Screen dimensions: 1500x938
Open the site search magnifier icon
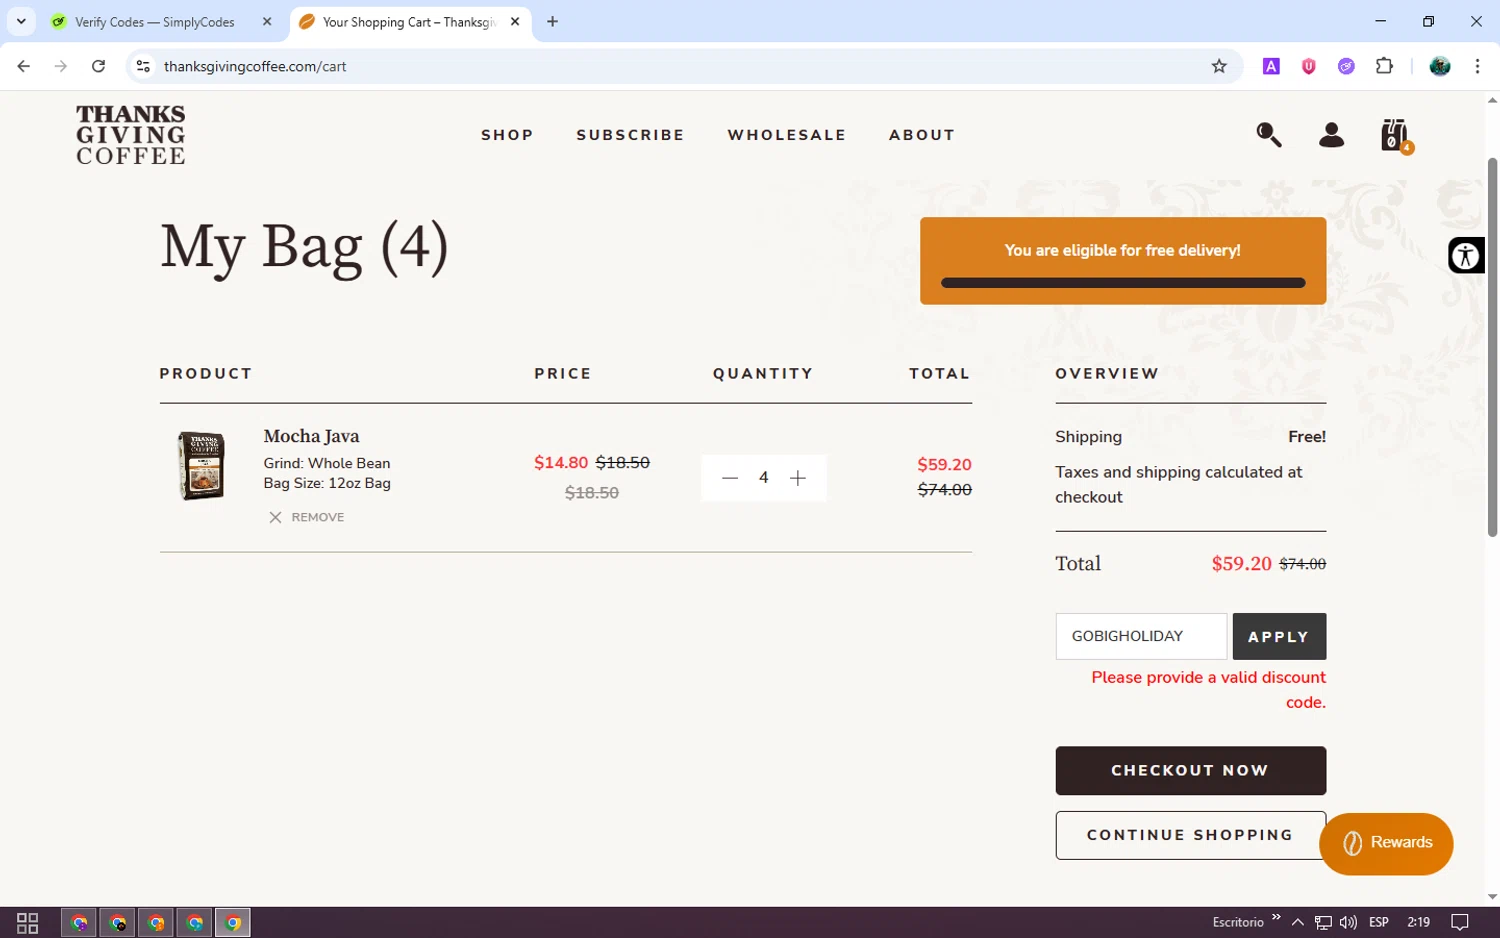pos(1269,135)
